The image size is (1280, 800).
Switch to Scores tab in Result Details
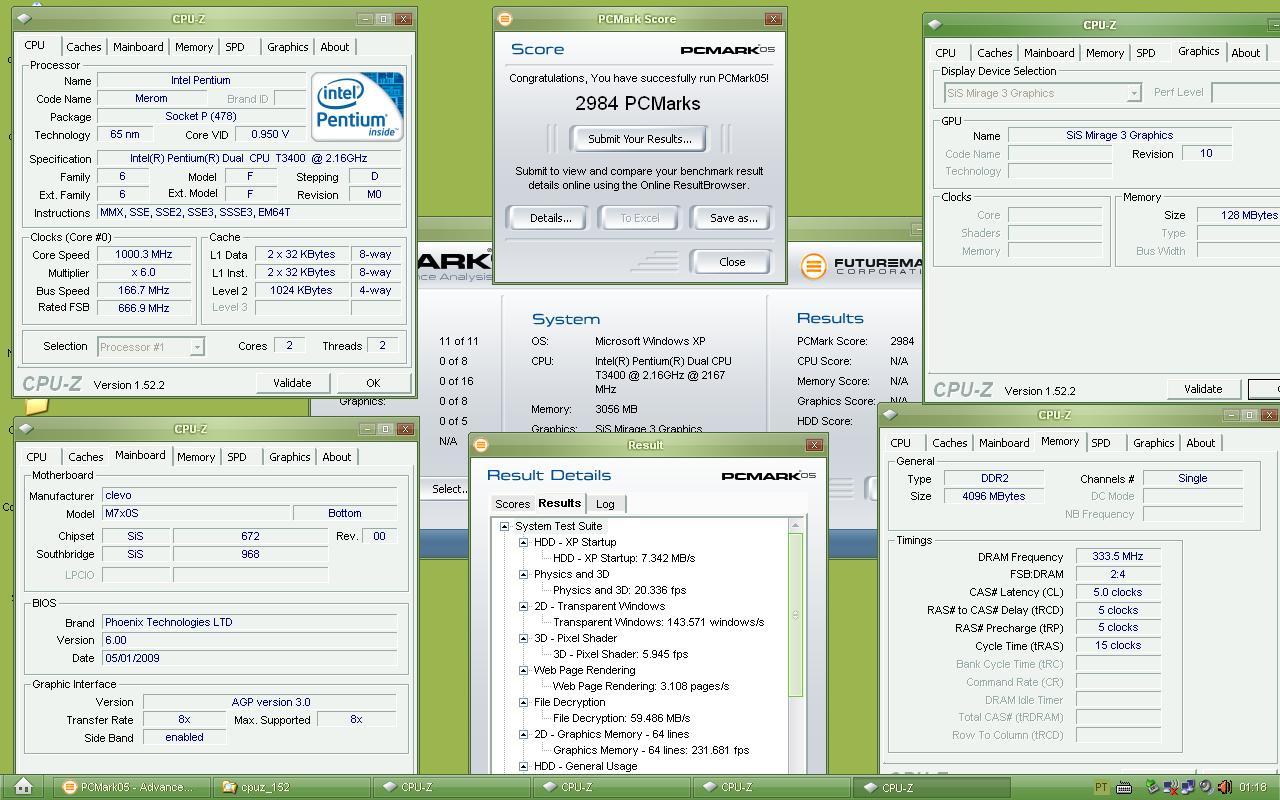click(512, 504)
